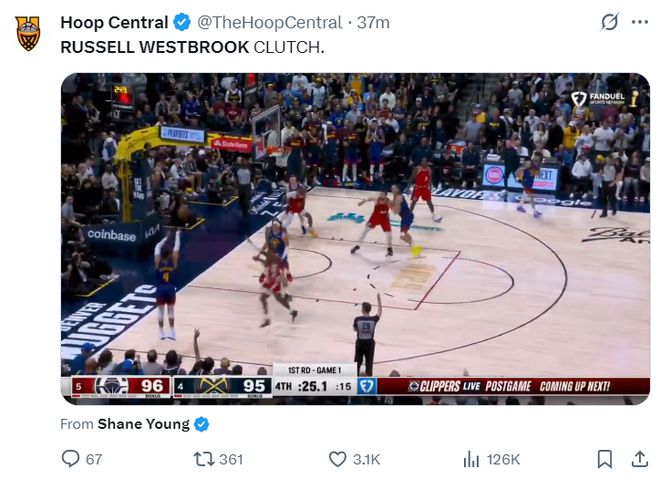Share the post via upload arrow icon

pos(639,459)
